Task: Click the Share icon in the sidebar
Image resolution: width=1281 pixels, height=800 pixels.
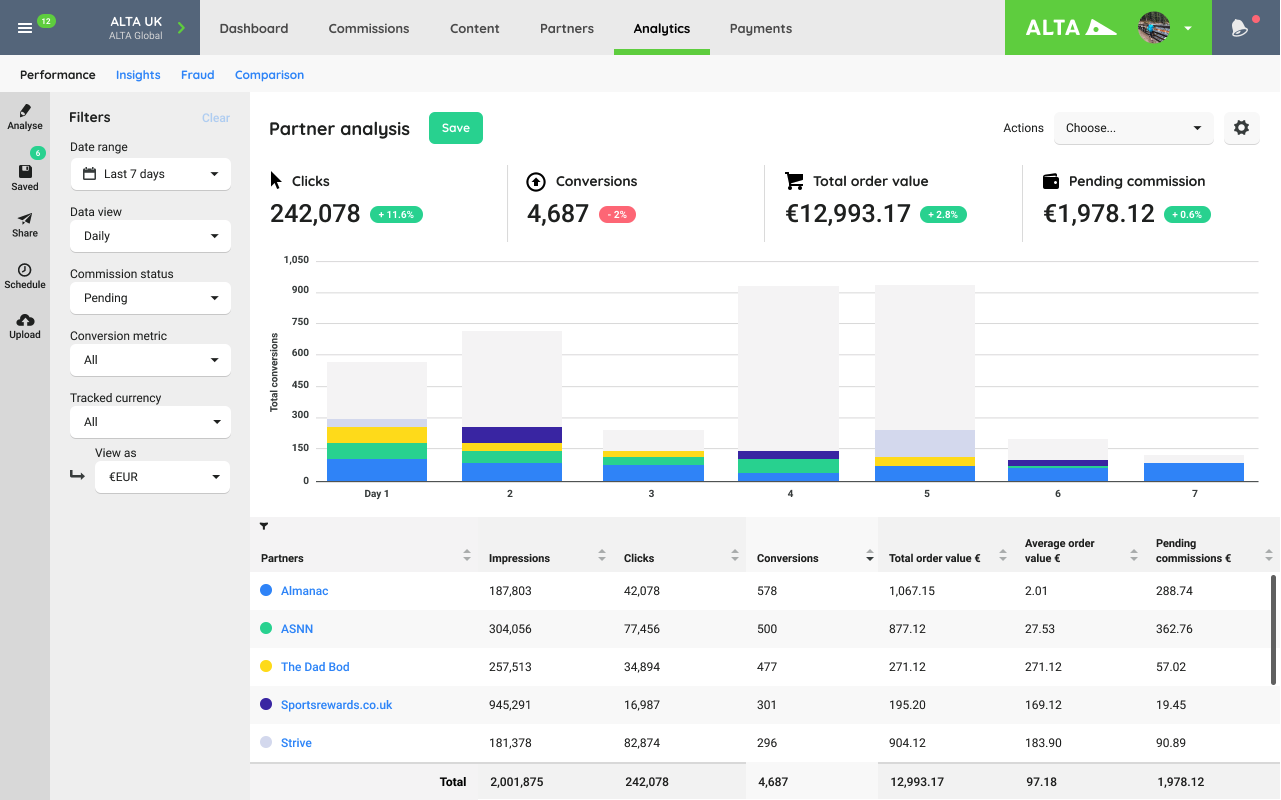Action: point(25,224)
